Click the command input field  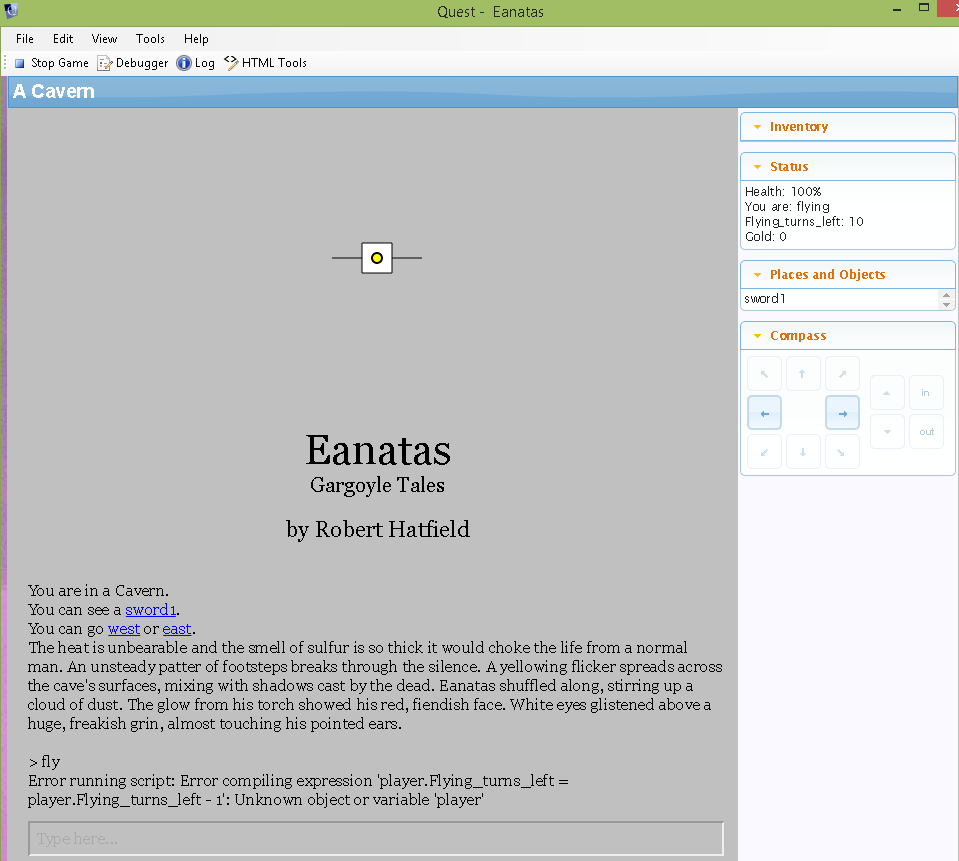[375, 839]
